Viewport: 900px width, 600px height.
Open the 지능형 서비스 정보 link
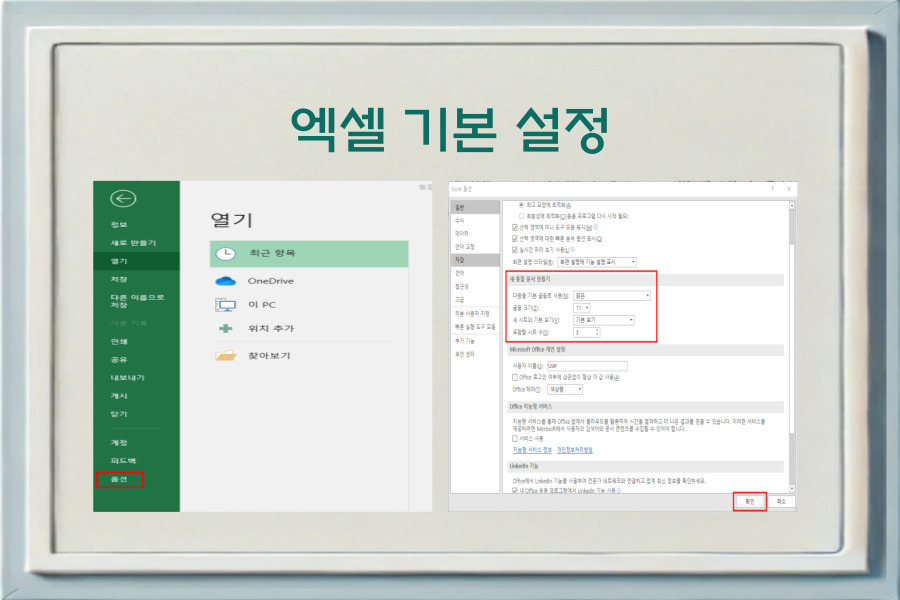532,450
